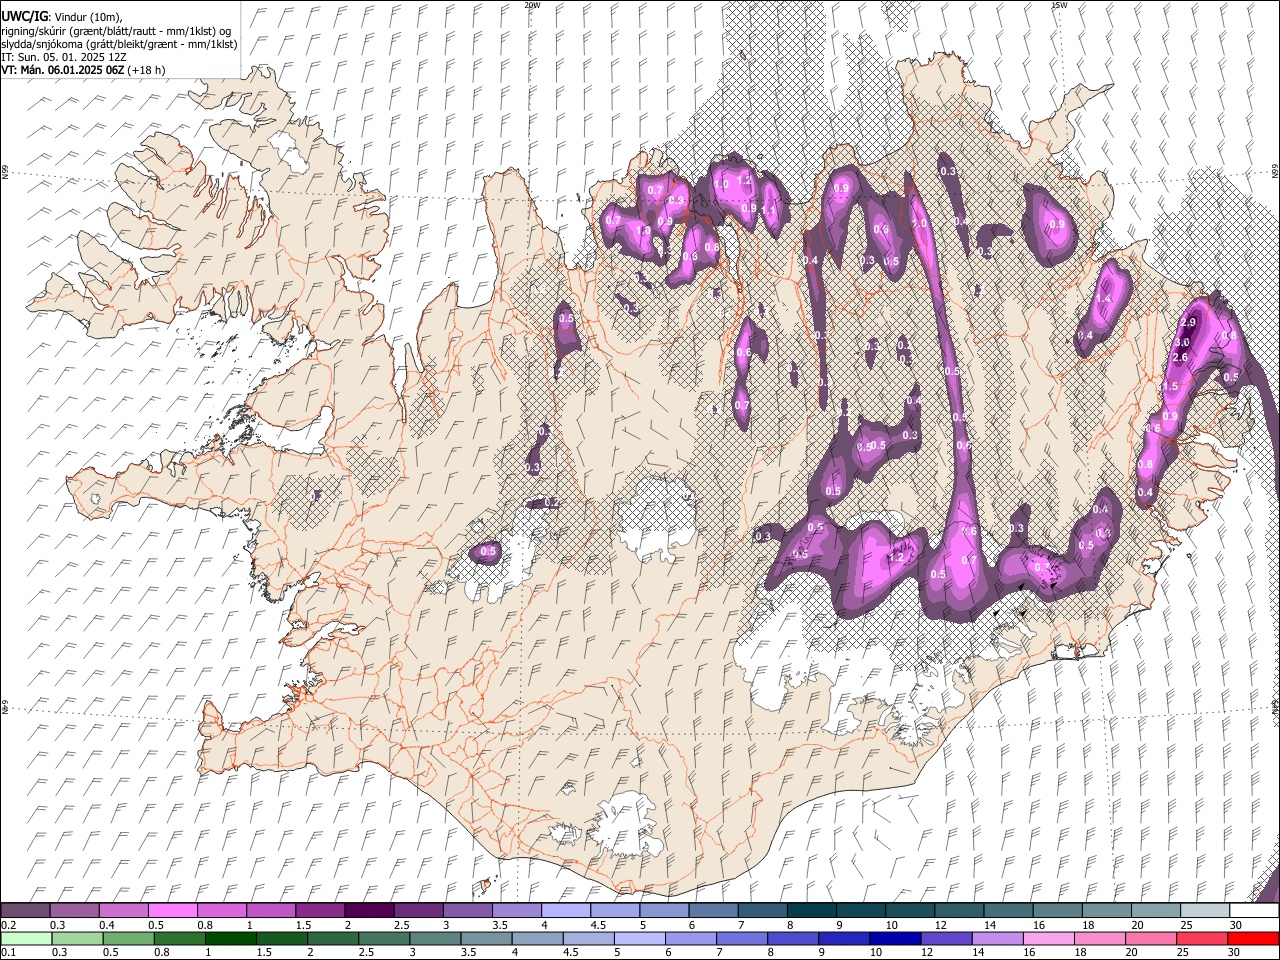The height and width of the screenshot is (960, 1280).
Task: Click the pale green 0.1 swatch in bottom legend
Action: [26, 939]
